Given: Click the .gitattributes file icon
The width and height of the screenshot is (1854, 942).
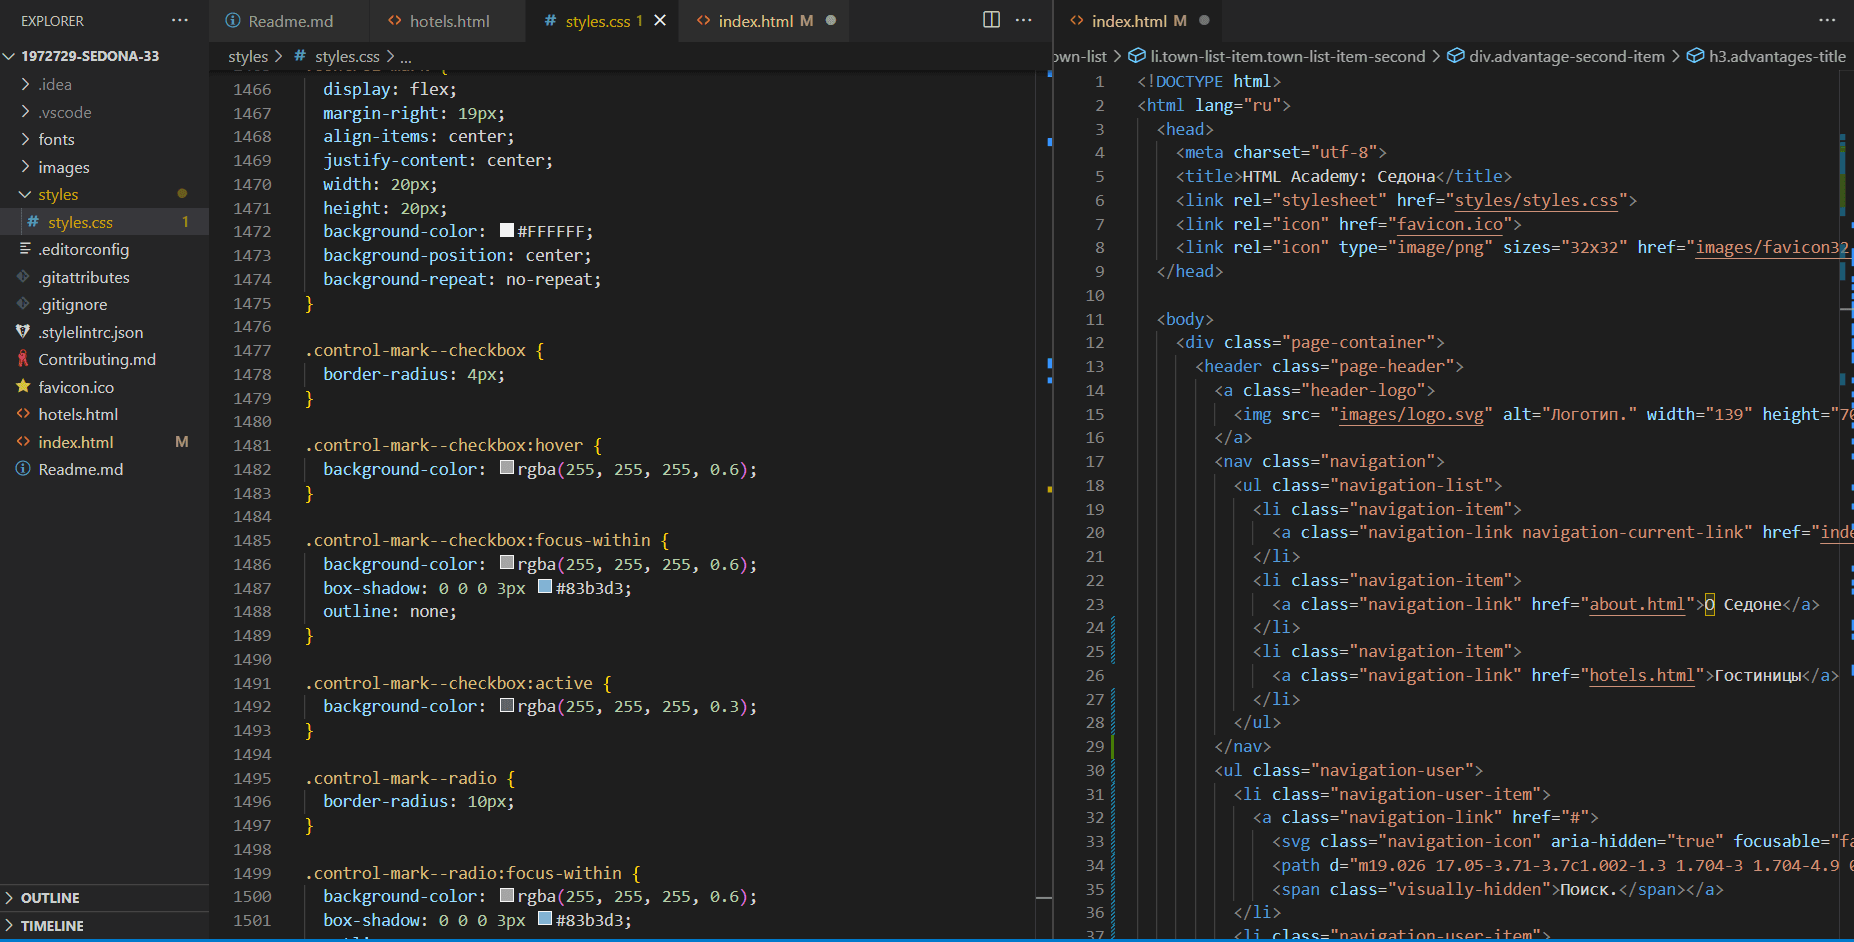Looking at the screenshot, I should coord(23,277).
